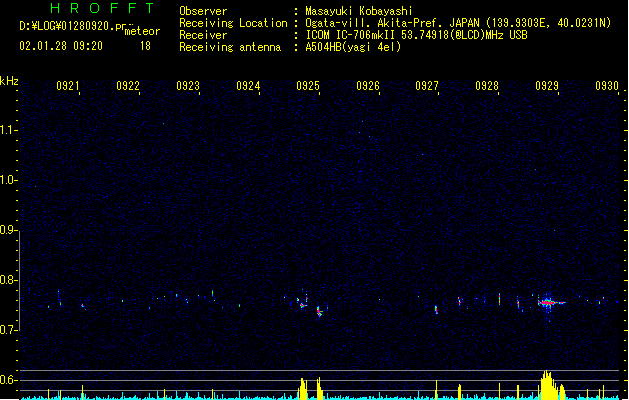The height and width of the screenshot is (400, 629).
Task: Click the 0922 time marker
Action: (128, 86)
